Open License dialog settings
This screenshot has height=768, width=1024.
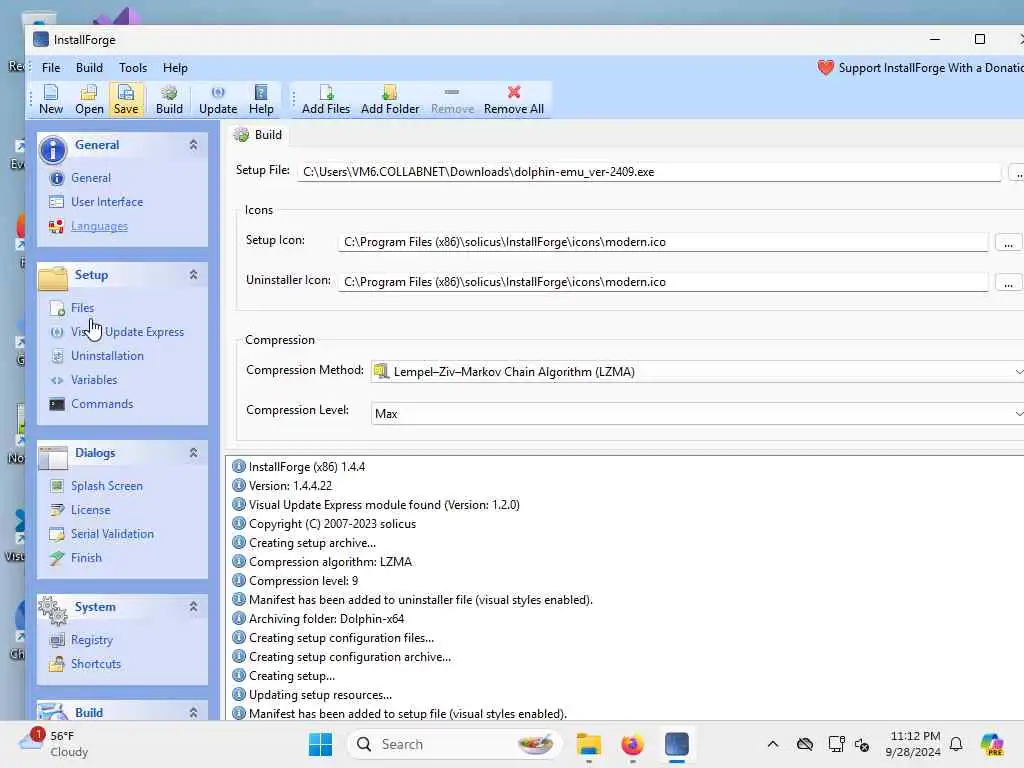pyautogui.click(x=91, y=510)
